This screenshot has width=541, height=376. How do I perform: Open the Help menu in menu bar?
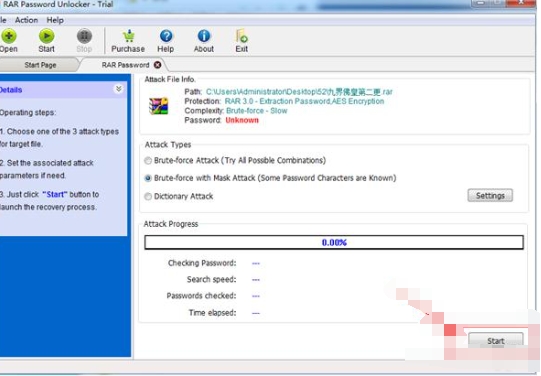(55, 20)
